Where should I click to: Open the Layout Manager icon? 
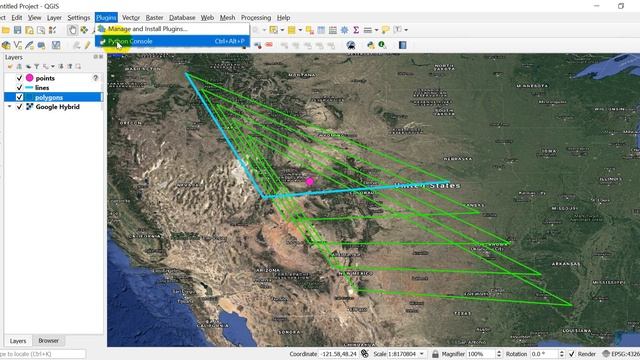41,30
